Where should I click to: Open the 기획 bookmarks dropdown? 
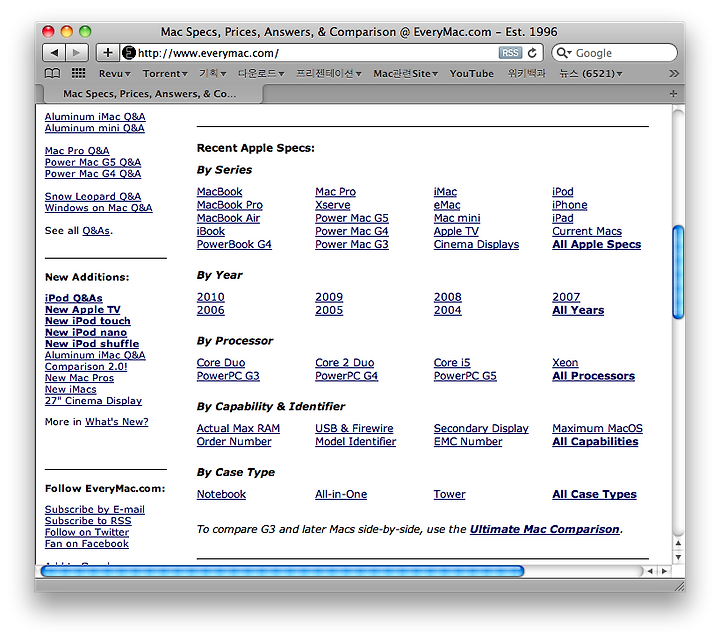pyautogui.click(x=212, y=73)
